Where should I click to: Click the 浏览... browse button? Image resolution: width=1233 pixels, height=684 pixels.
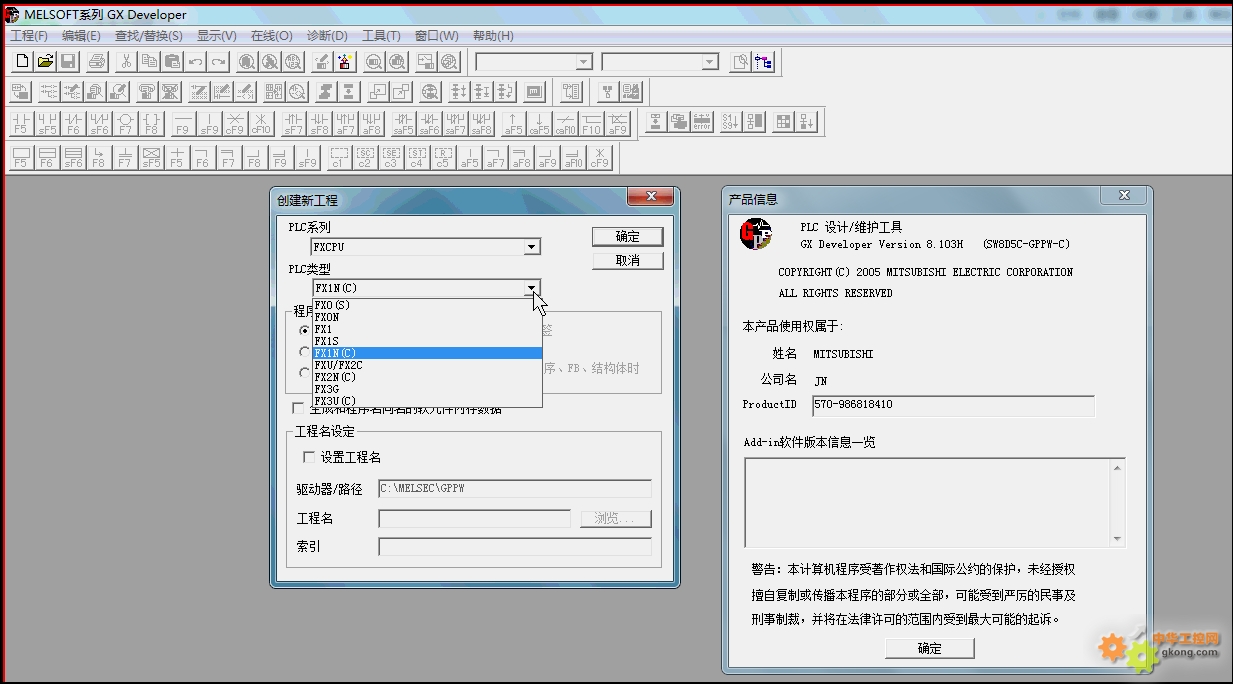pos(616,519)
